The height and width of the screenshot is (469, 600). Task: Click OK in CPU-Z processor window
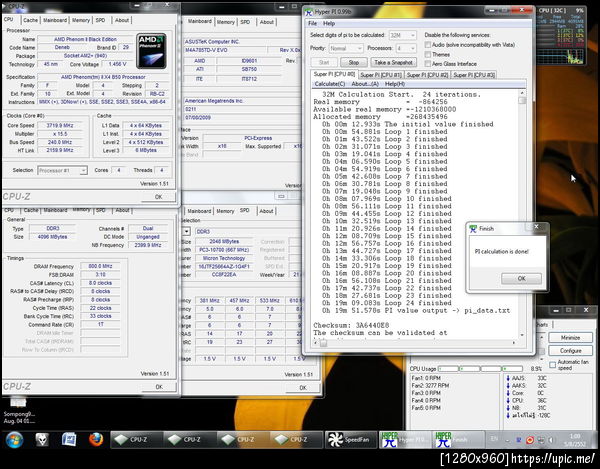158,197
